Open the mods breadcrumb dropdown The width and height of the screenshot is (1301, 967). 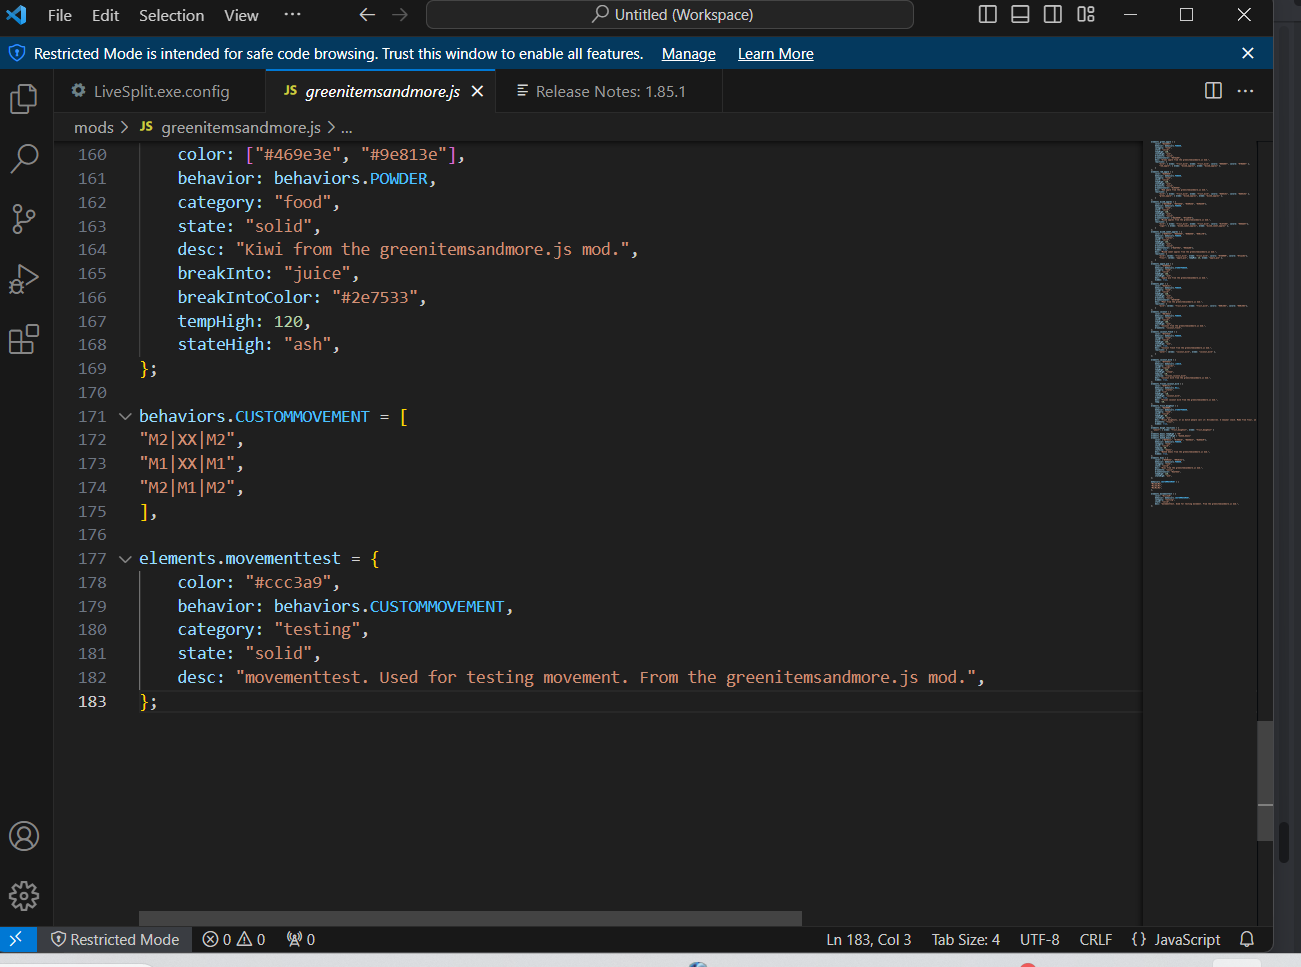93,127
